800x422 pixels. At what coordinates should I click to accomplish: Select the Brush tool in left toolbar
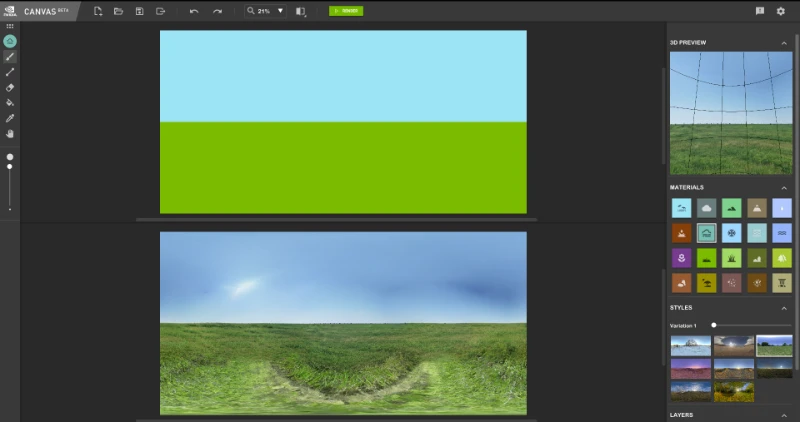10,57
